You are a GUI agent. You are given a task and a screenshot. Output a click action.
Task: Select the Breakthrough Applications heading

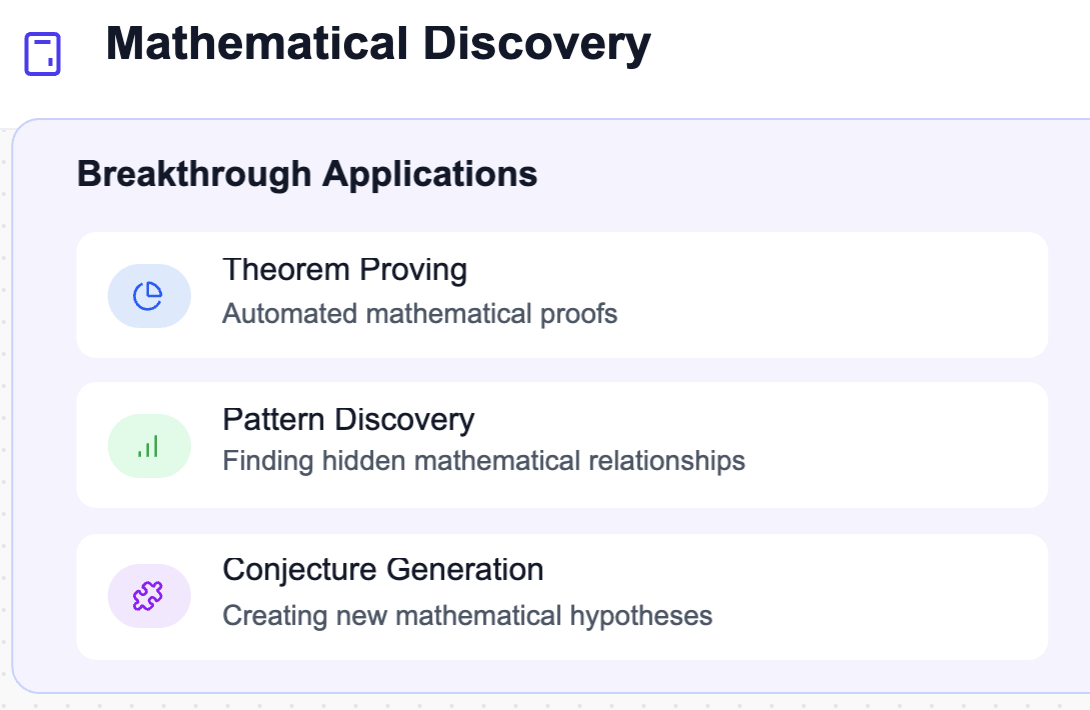pos(307,174)
